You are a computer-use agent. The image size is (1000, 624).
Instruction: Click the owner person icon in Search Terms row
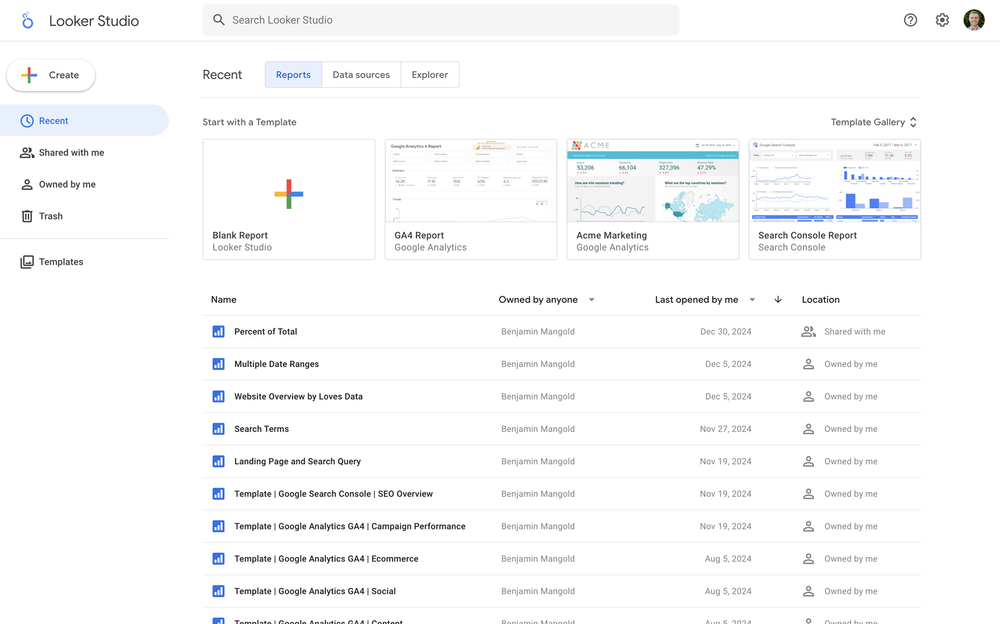(x=808, y=429)
